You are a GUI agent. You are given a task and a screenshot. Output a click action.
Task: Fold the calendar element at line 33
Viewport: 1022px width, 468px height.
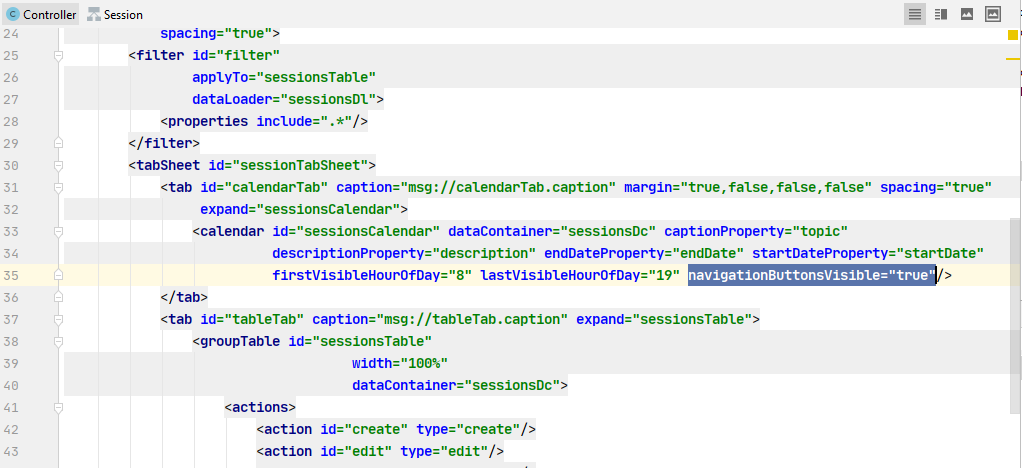[x=59, y=231]
